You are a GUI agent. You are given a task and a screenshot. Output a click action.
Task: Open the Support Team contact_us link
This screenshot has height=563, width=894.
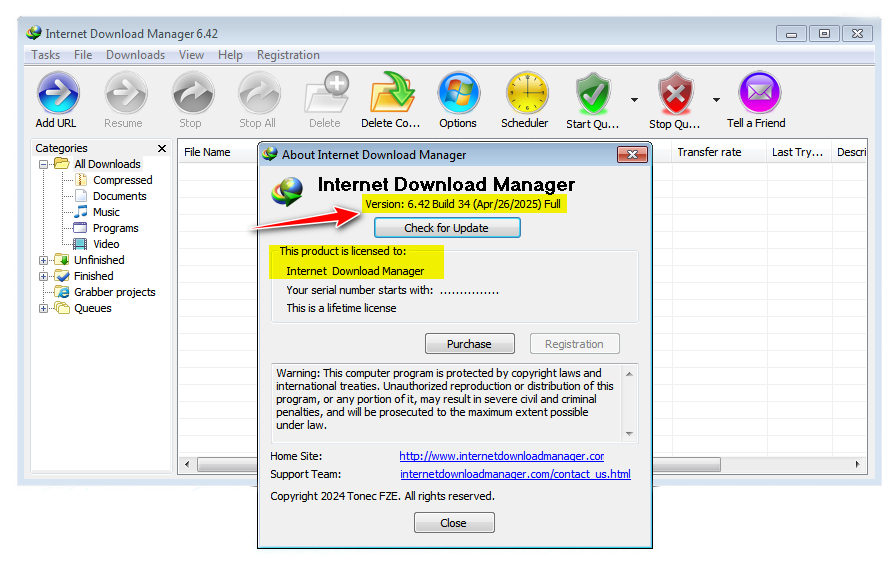tap(515, 474)
